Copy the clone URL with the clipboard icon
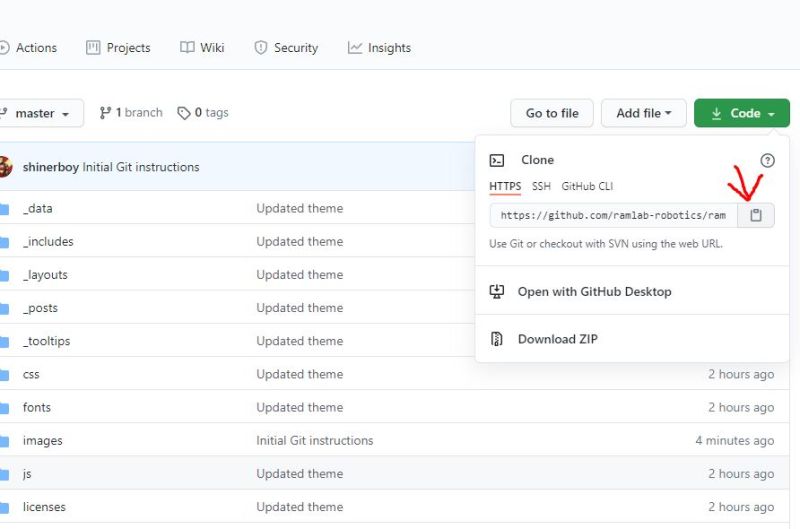Image resolution: width=800 pixels, height=529 pixels. (x=756, y=215)
